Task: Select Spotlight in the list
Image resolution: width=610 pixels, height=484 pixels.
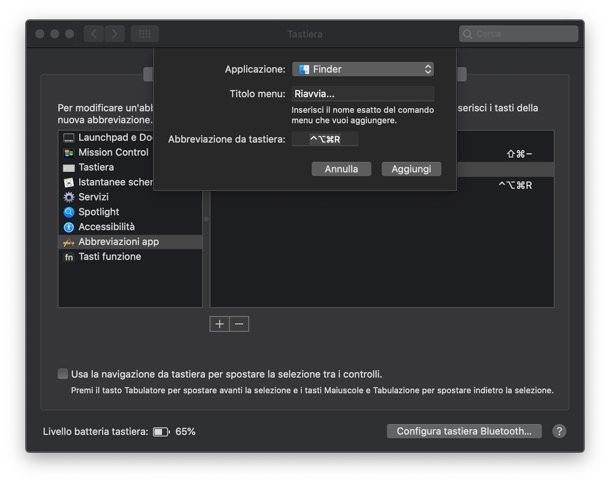Action: [130, 212]
